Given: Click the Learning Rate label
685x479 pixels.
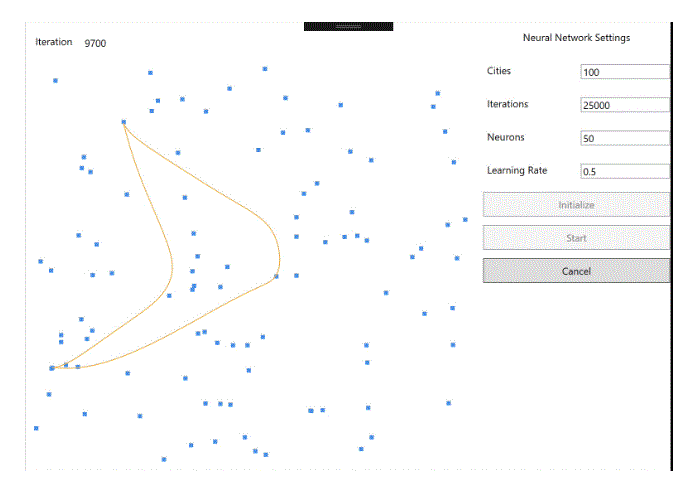Looking at the screenshot, I should pyautogui.click(x=517, y=170).
